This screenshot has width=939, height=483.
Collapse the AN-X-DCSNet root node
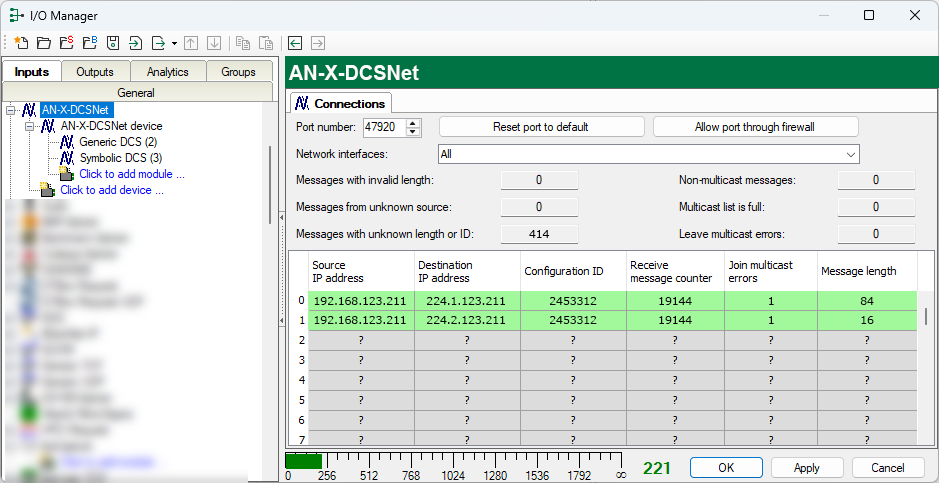coord(11,110)
